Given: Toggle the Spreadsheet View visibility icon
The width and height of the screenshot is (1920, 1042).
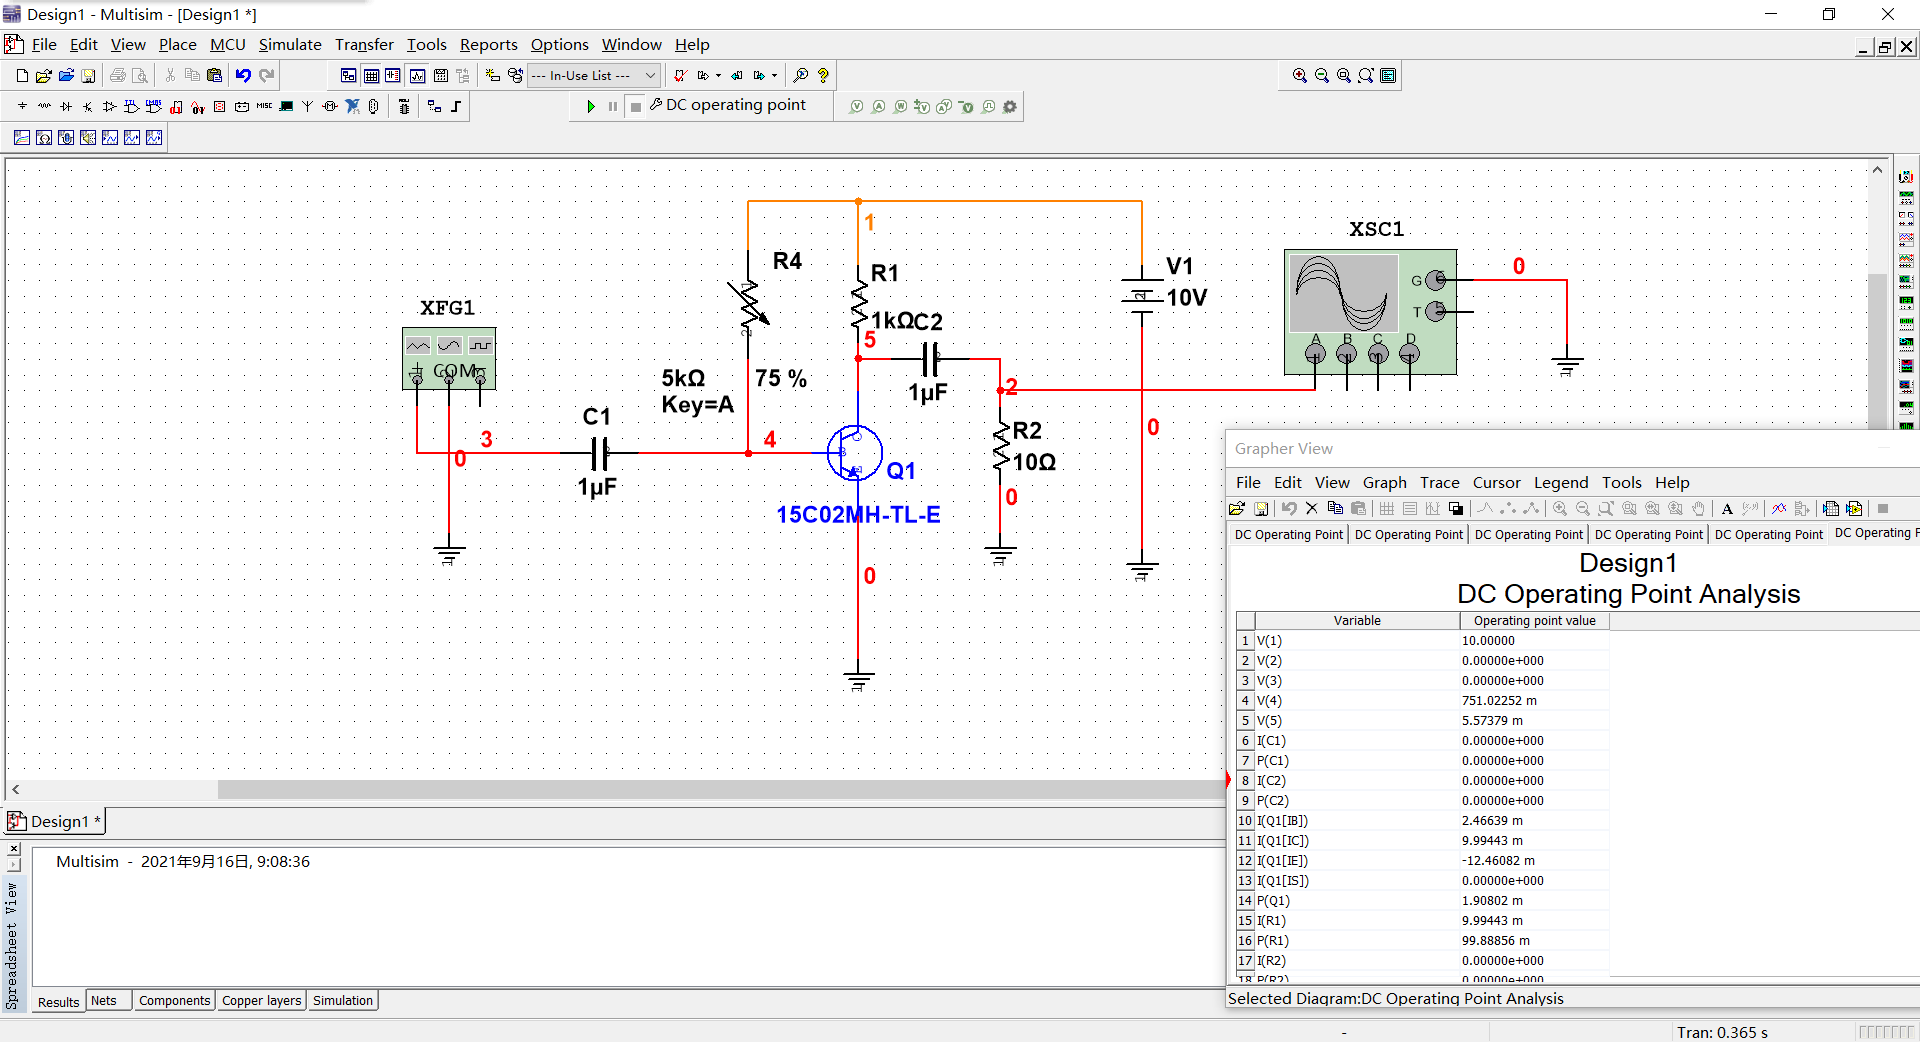Looking at the screenshot, I should point(371,75).
